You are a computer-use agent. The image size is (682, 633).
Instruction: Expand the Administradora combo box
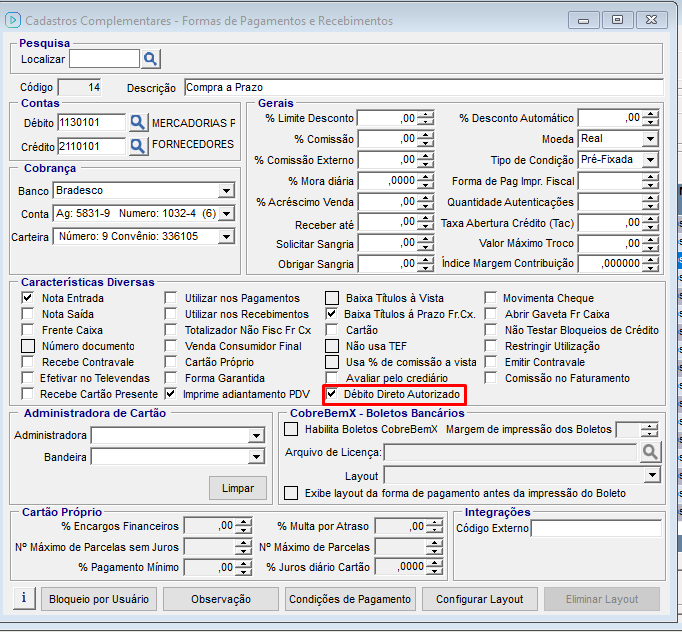pos(256,436)
